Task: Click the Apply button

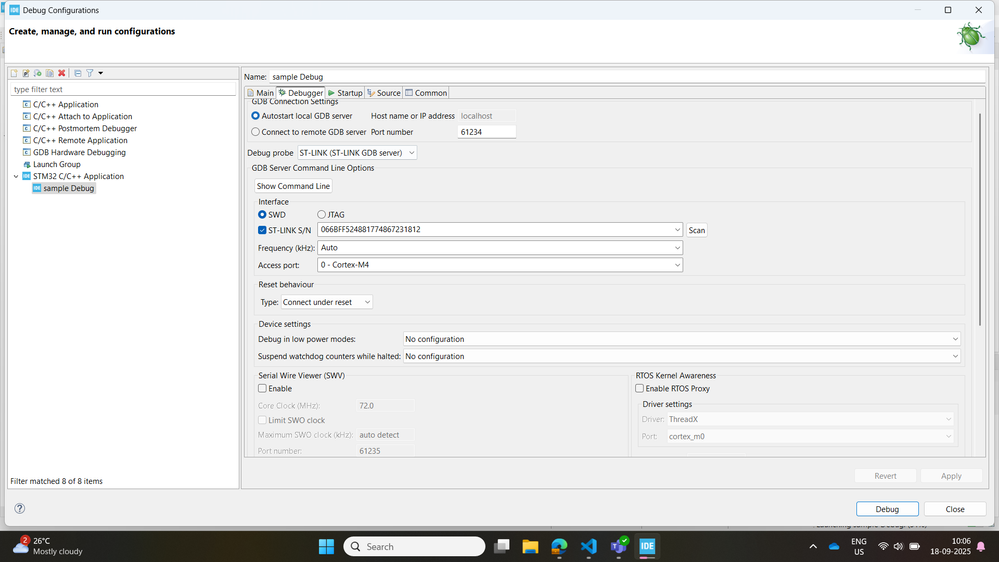Action: [x=951, y=476]
